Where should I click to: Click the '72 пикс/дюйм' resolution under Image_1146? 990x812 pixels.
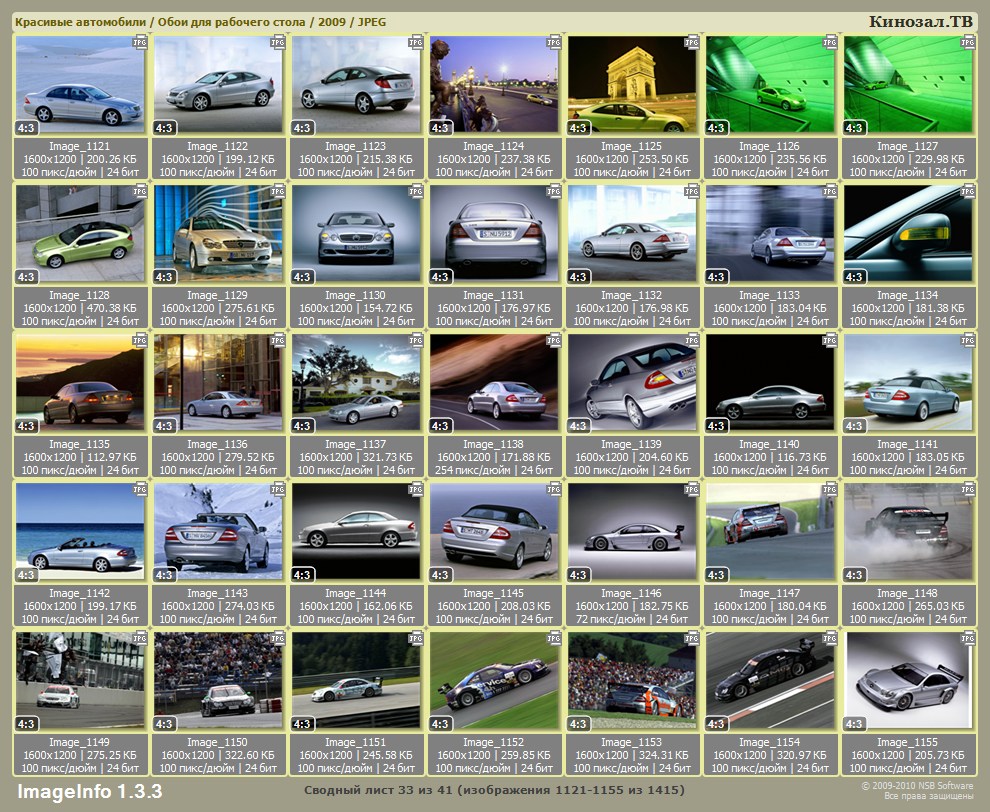pyautogui.click(x=611, y=619)
